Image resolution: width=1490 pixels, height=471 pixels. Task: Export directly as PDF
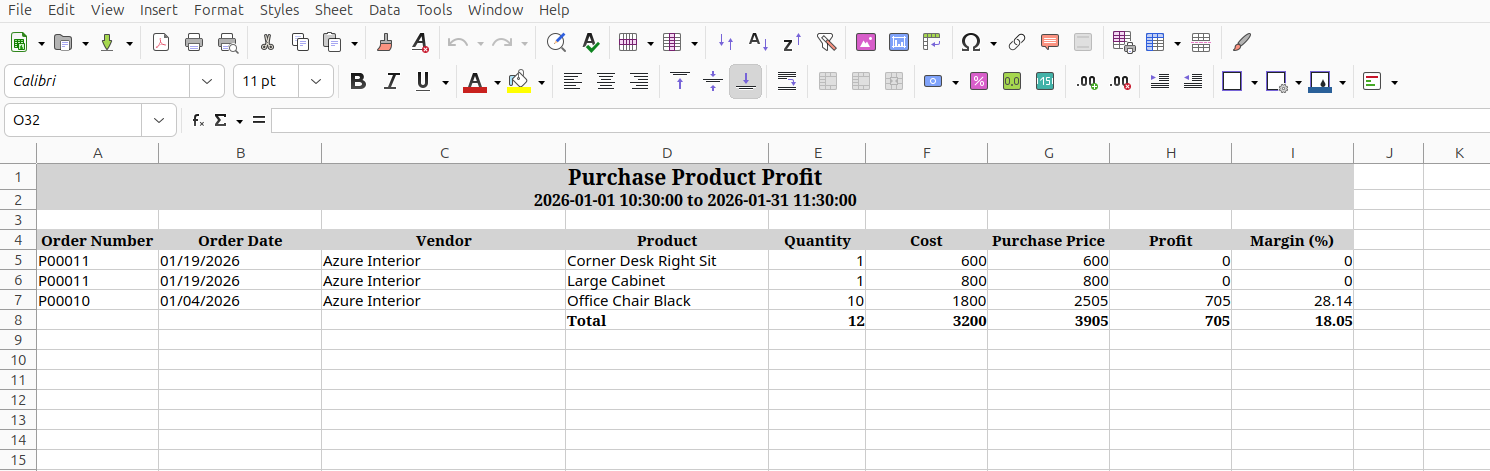click(161, 43)
